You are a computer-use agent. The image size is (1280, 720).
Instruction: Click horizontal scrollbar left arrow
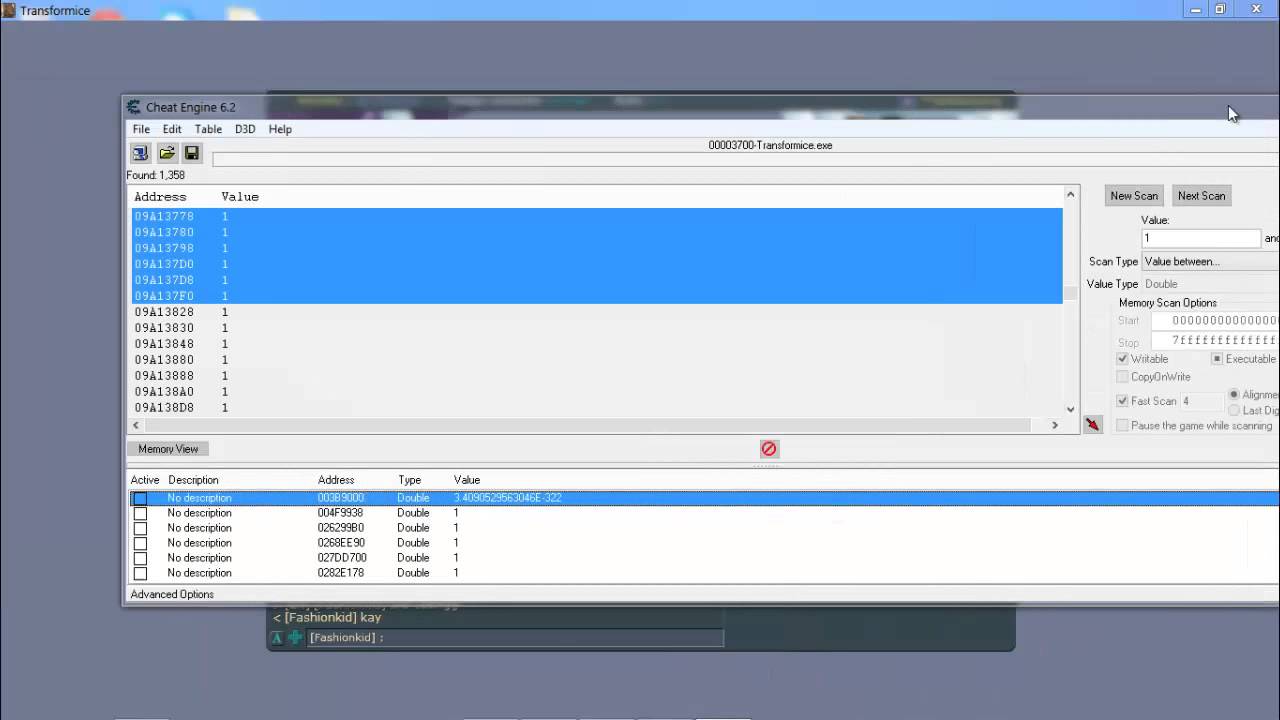[135, 425]
